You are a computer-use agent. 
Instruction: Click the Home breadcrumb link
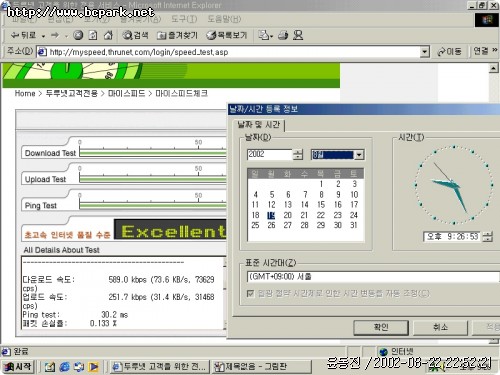point(25,93)
